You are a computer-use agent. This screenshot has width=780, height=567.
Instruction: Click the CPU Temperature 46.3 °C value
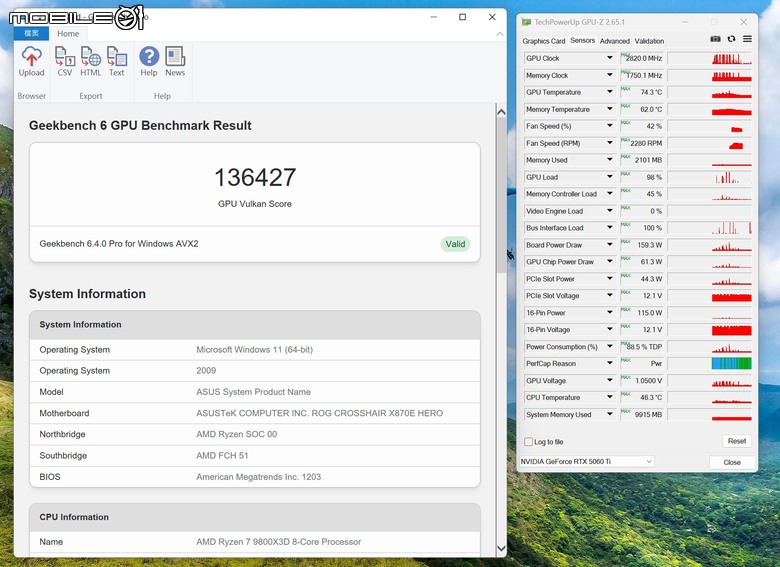click(651, 397)
